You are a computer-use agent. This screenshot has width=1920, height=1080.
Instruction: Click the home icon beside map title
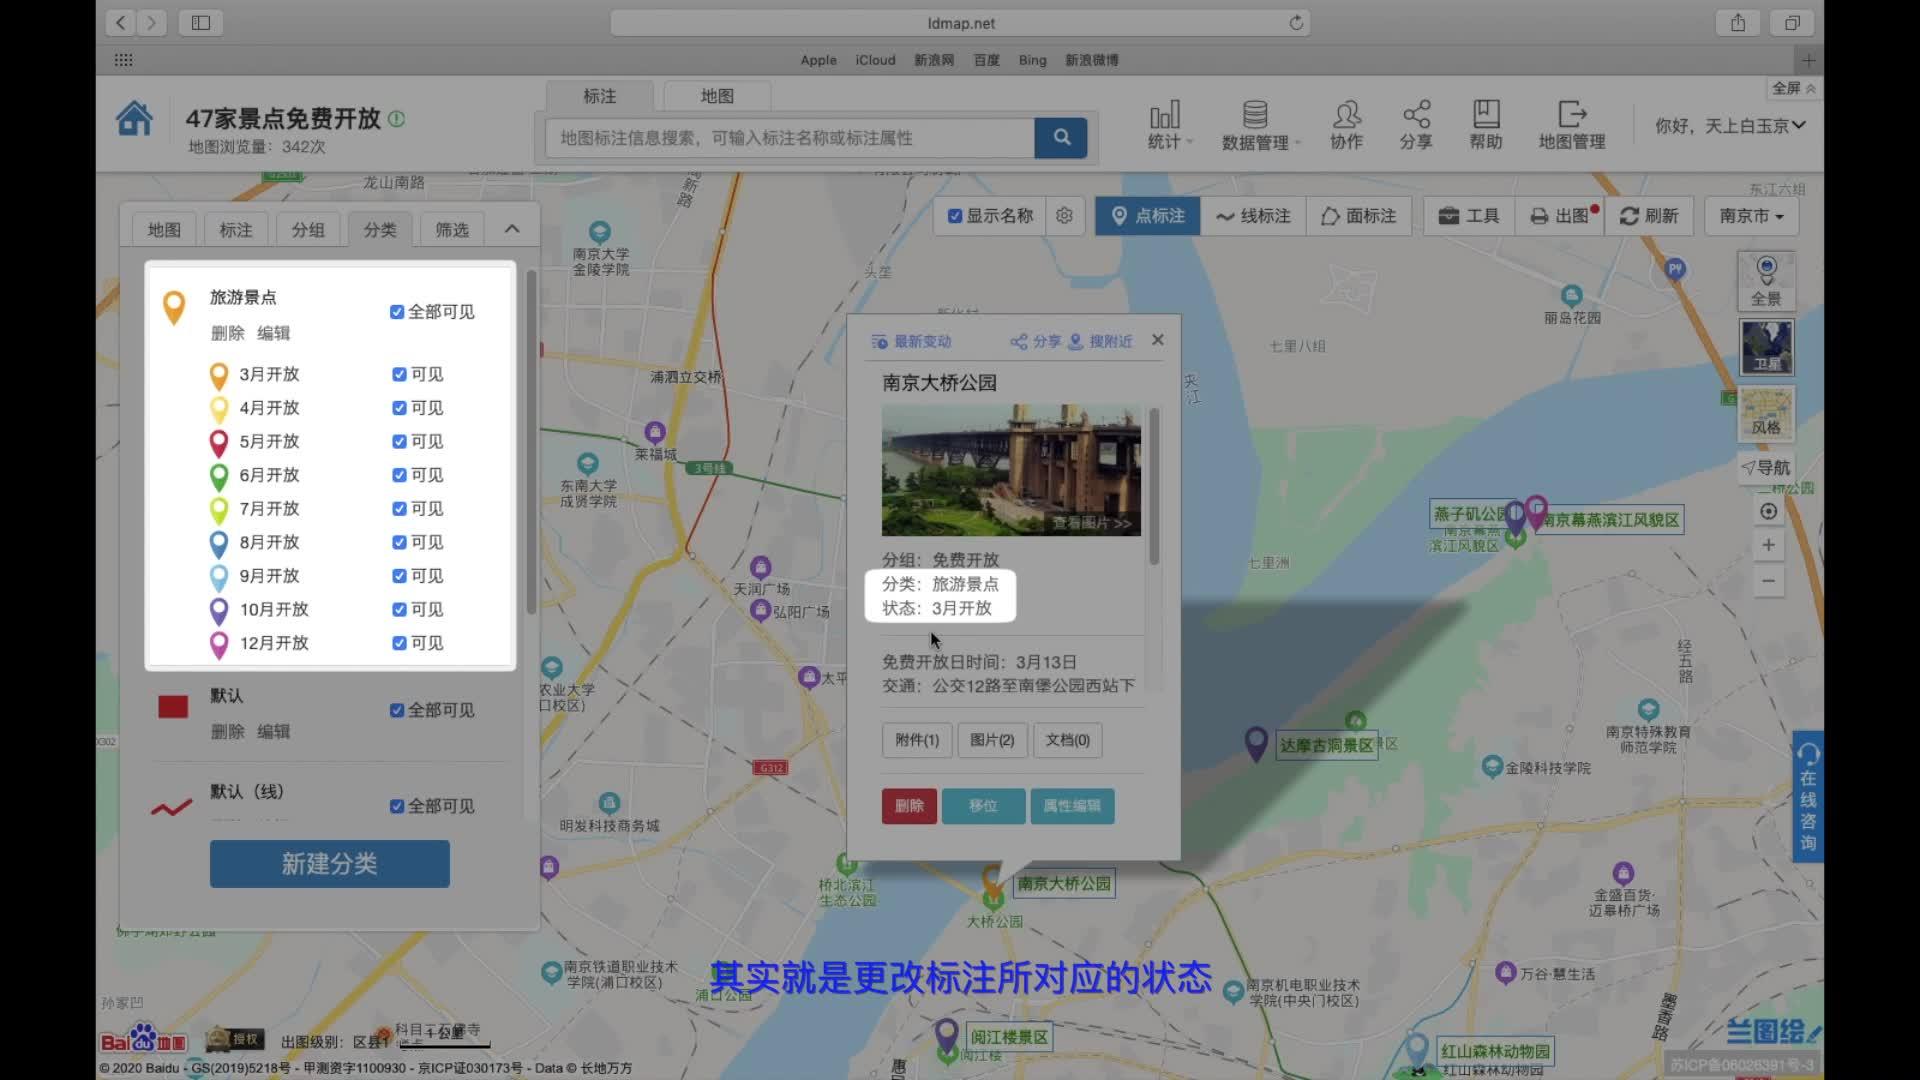(134, 119)
